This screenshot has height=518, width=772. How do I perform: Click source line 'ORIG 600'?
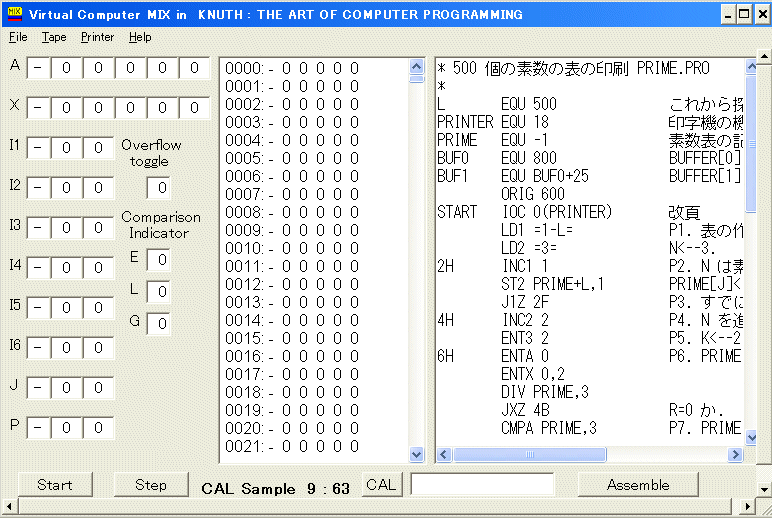pos(533,194)
